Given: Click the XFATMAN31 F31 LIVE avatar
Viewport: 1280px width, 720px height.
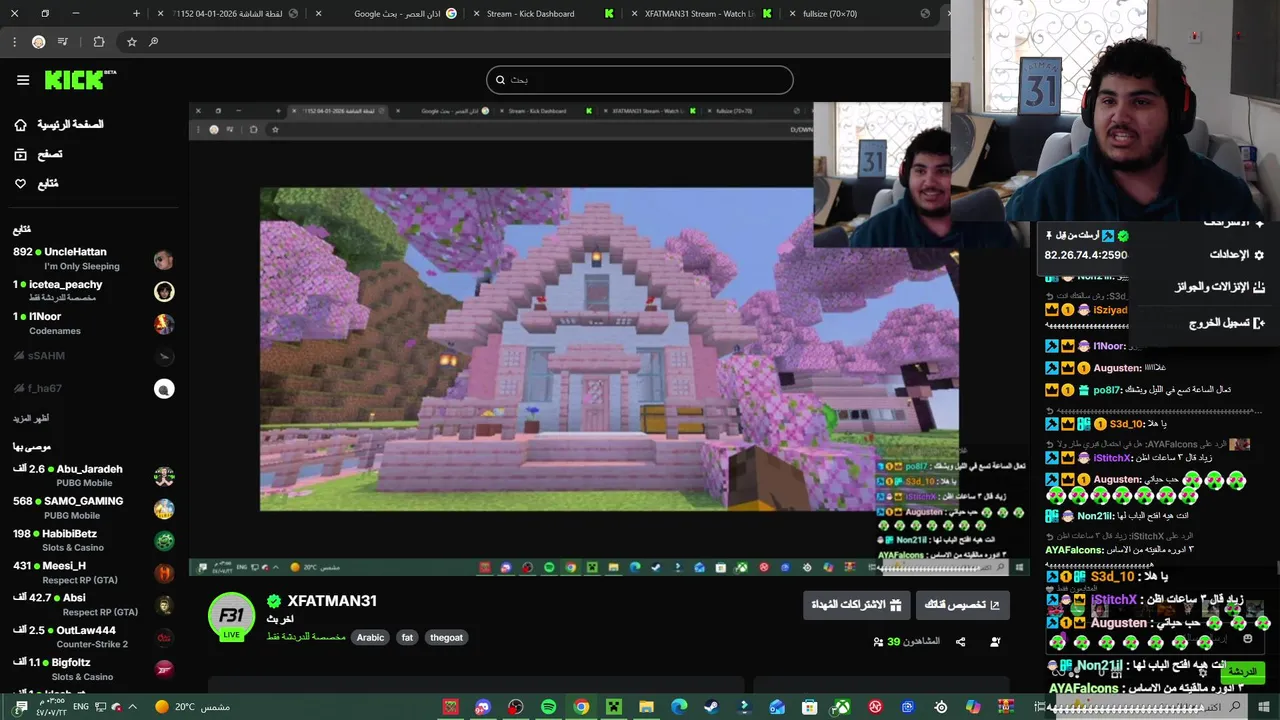Looking at the screenshot, I should (x=231, y=617).
